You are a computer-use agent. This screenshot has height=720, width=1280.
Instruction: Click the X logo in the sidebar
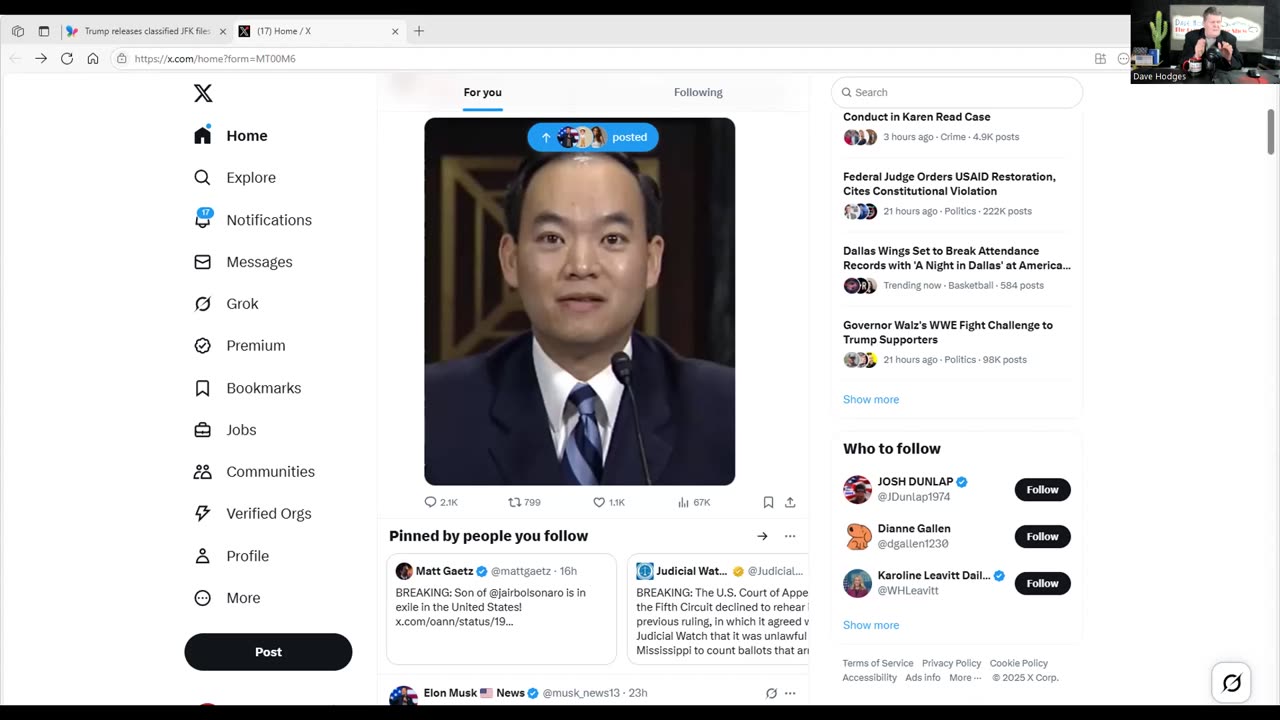pos(203,93)
